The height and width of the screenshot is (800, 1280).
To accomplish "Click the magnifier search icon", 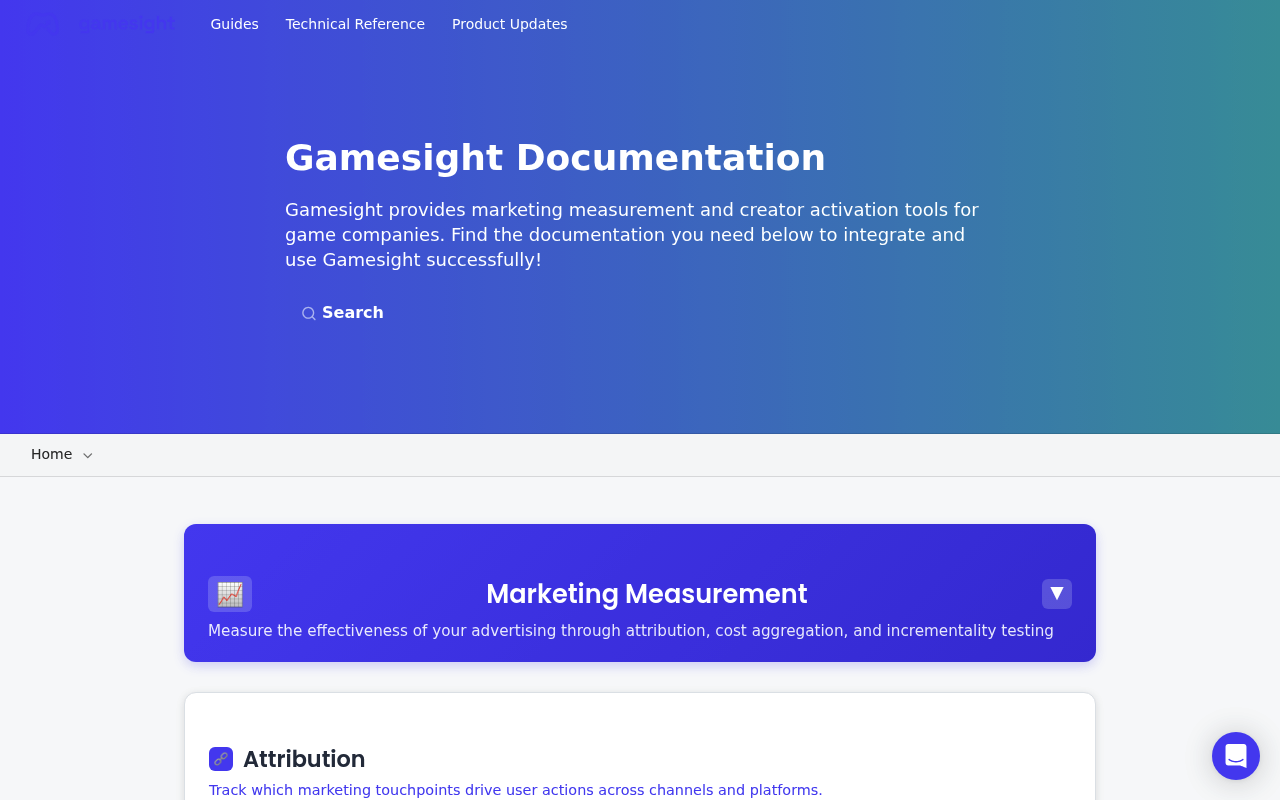I will point(309,314).
